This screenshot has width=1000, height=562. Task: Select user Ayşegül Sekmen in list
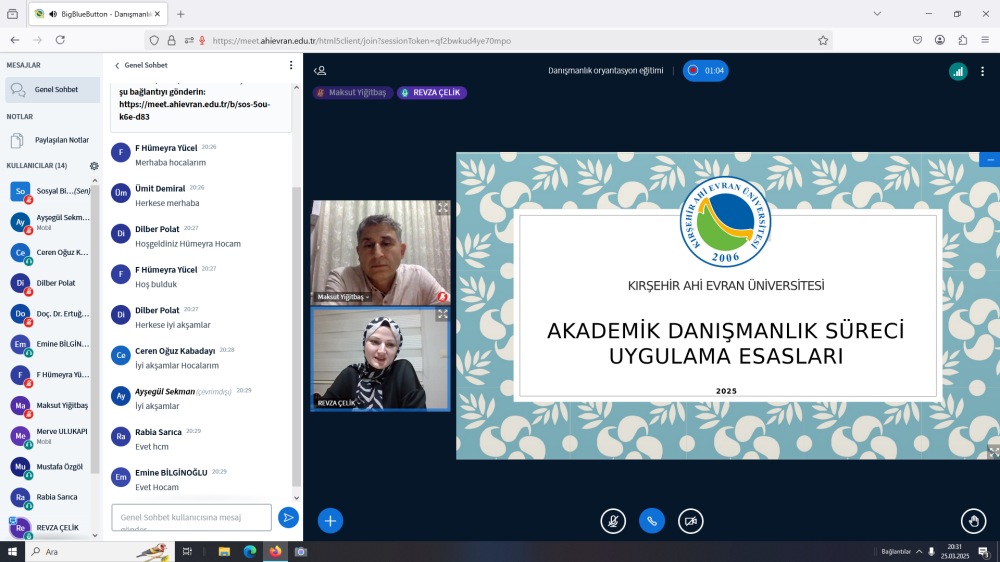(50, 222)
